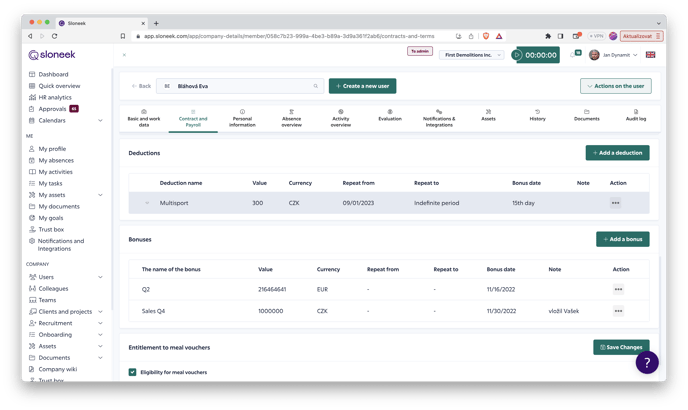Viewport: 688px width, 410px height.
Task: Open Approvals in sidebar
Action: 53,109
